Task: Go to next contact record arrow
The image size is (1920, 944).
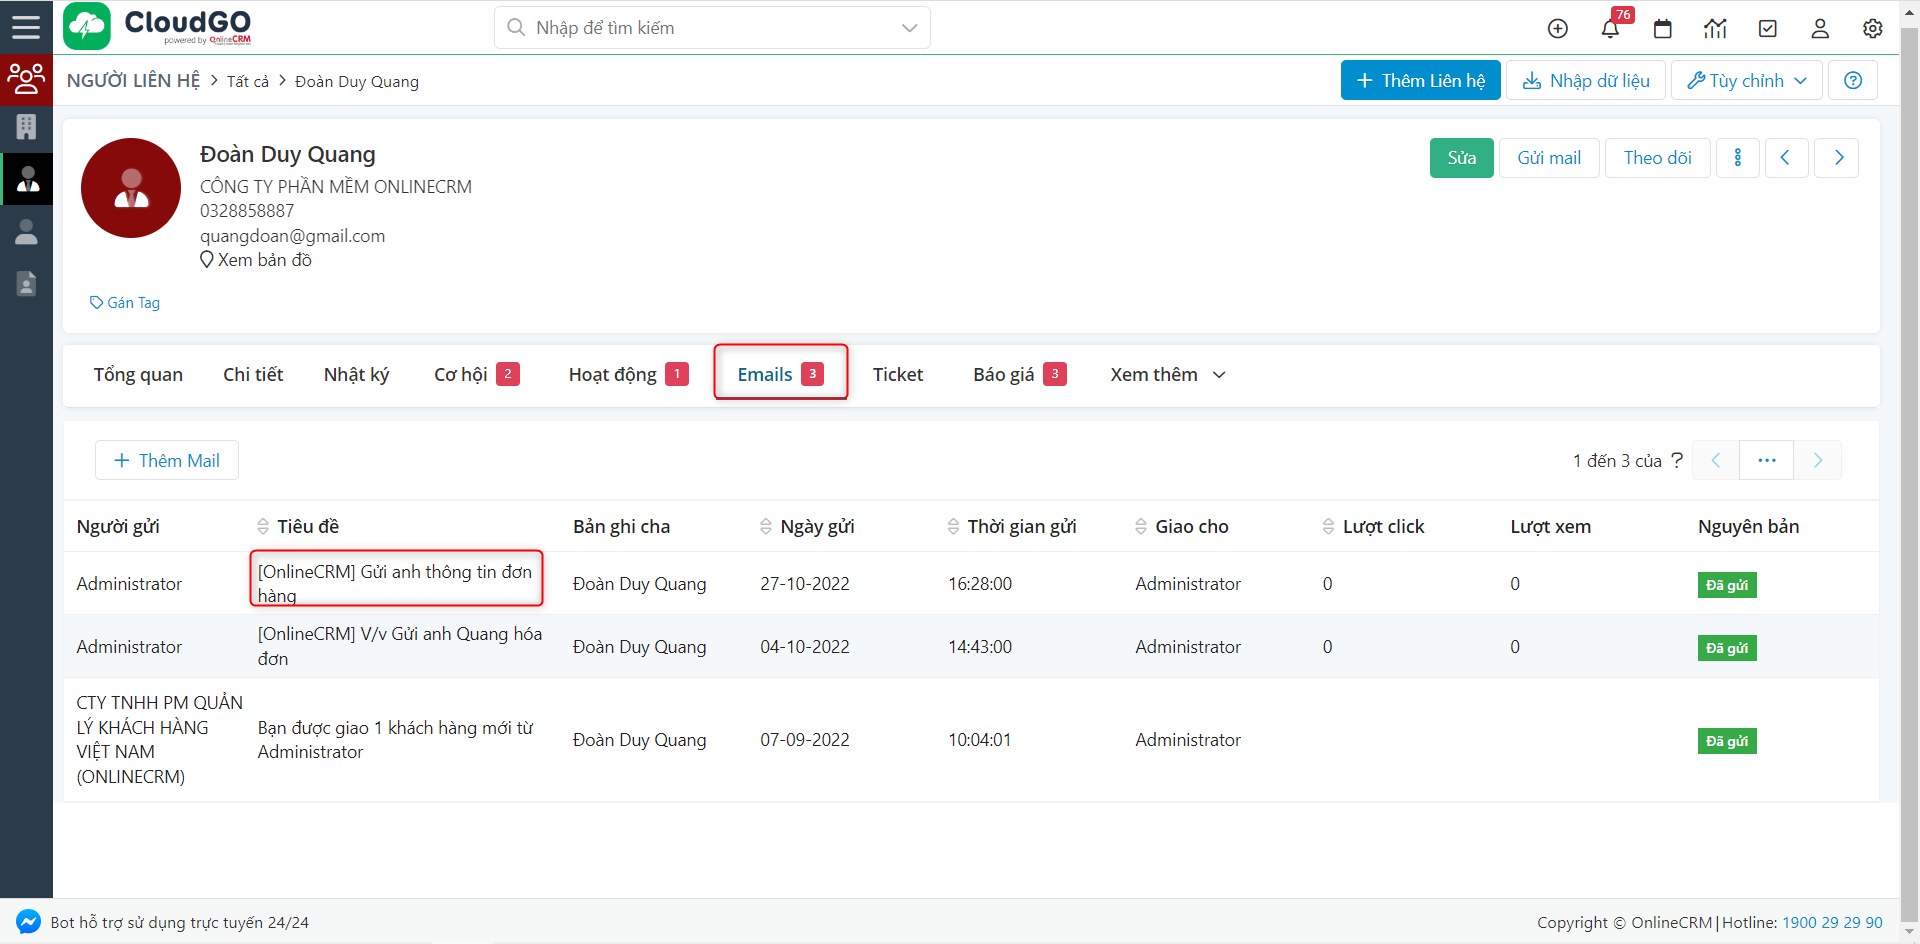Action: (1838, 158)
